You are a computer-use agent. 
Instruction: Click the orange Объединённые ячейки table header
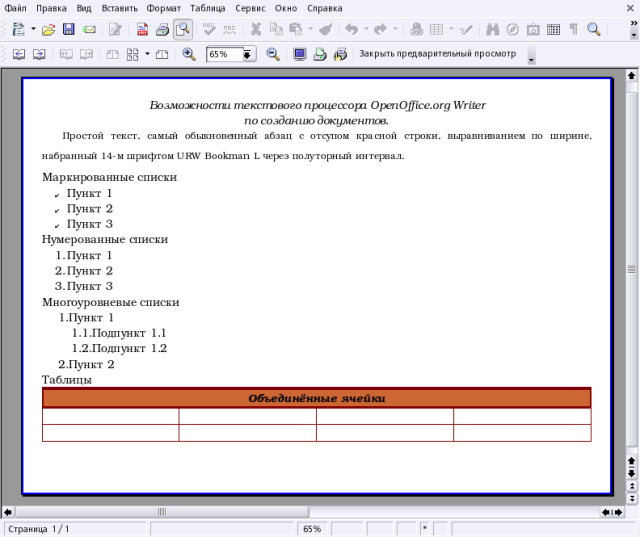tap(316, 398)
